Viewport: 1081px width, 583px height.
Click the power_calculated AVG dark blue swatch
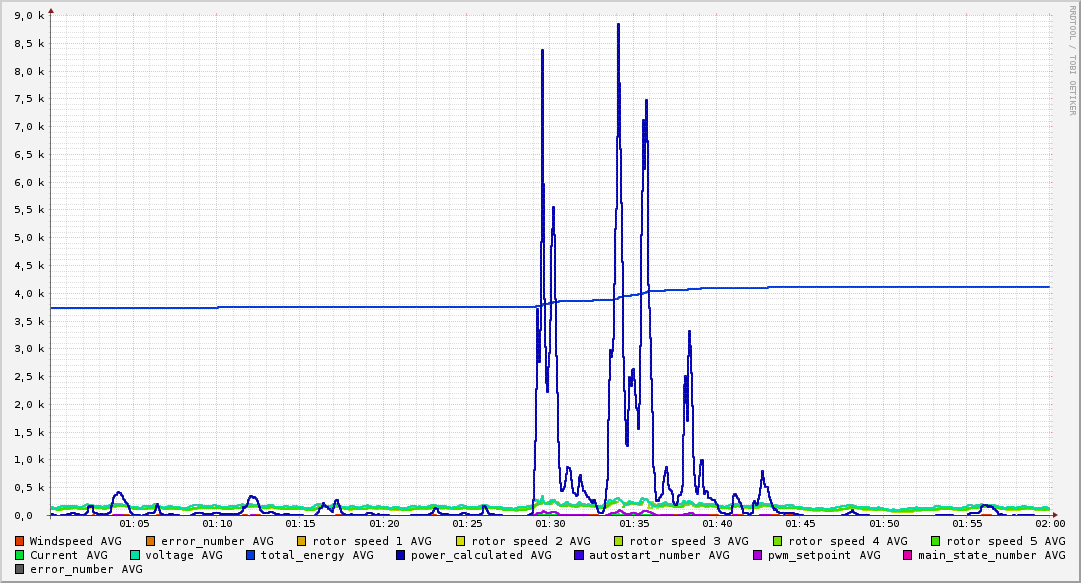(401, 555)
